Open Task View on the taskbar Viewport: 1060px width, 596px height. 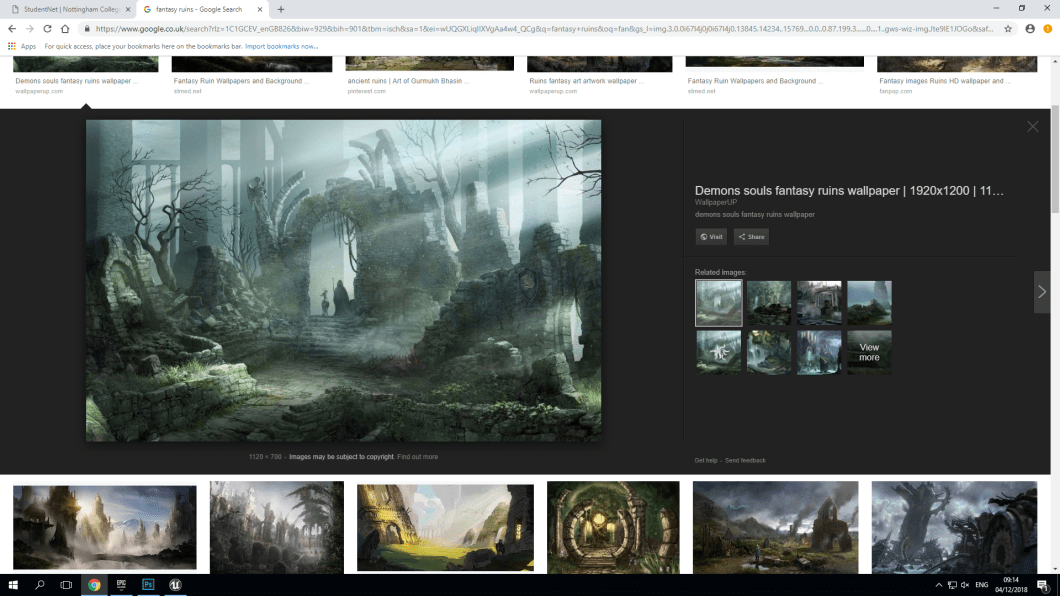click(66, 585)
